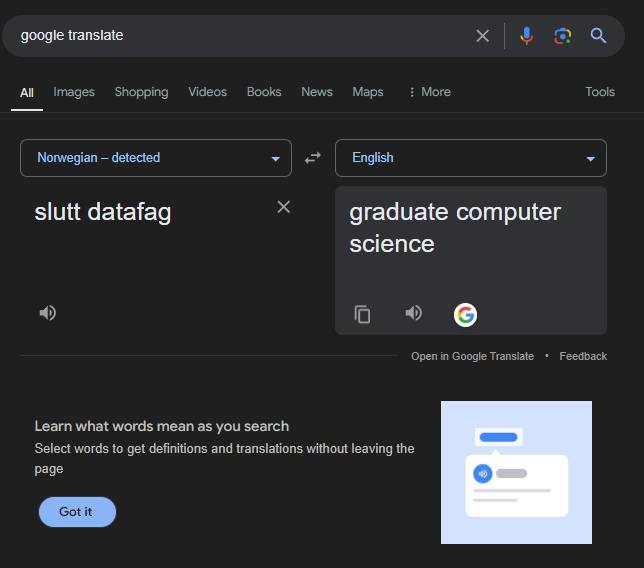Click the source text 'slutt datafag'
This screenshot has height=568, width=644.
tap(103, 212)
